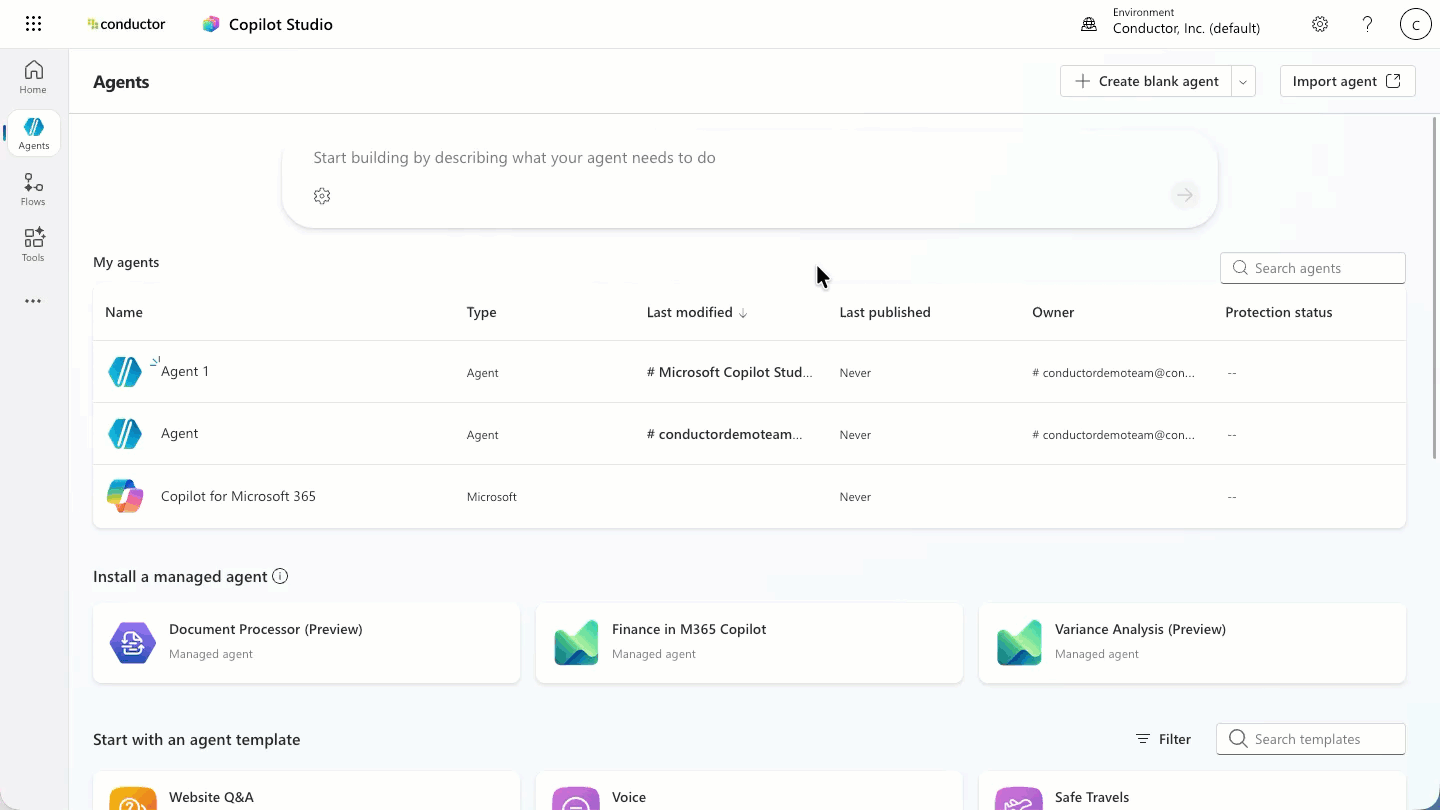The width and height of the screenshot is (1440, 810).
Task: Click the Document Processor card icon
Action: tap(133, 643)
